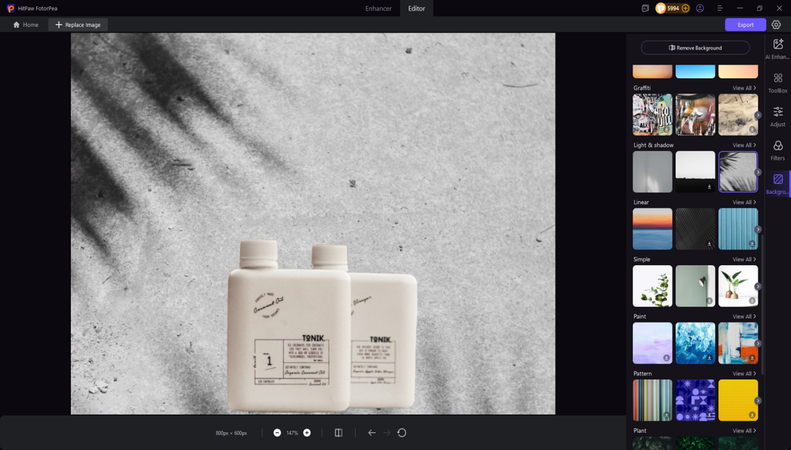The height and width of the screenshot is (450, 791).
Task: Select the palm shadow Light & shadow background
Action: coord(738,172)
